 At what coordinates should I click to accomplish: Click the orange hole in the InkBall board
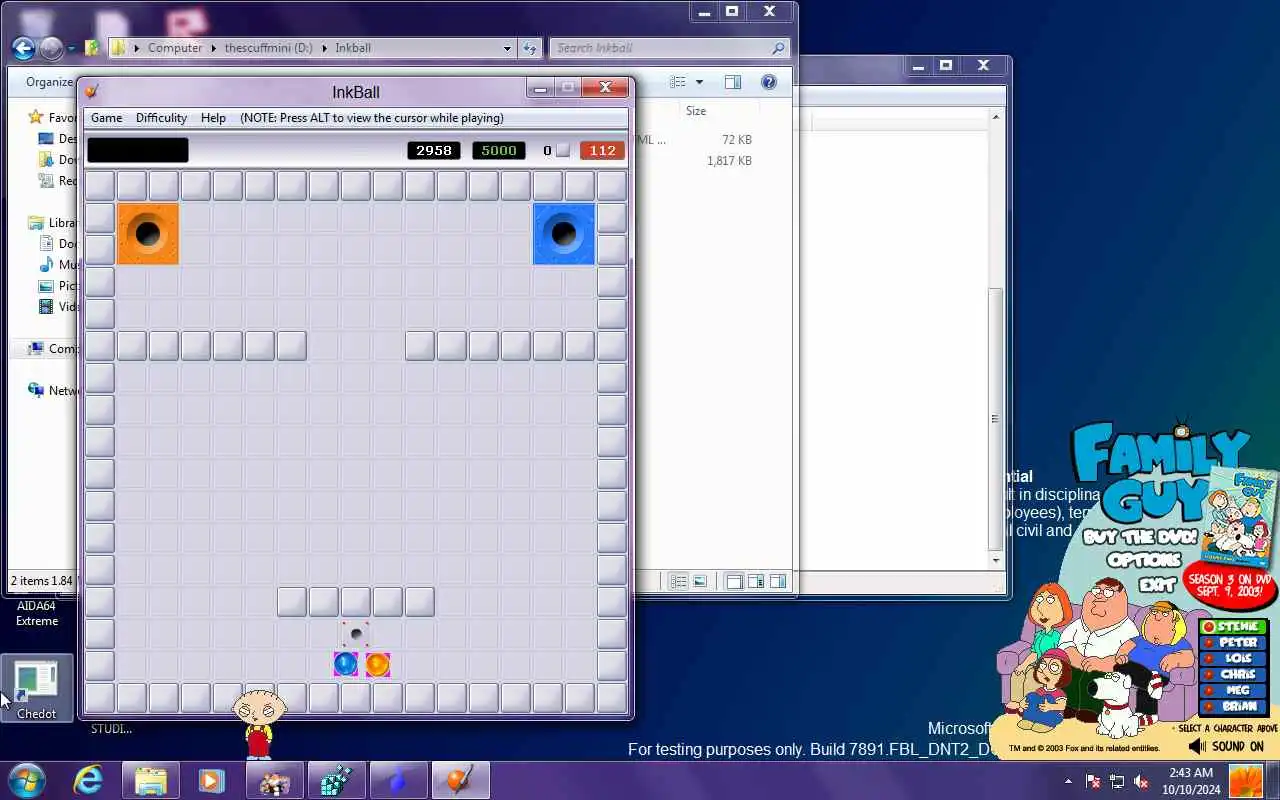pos(148,234)
